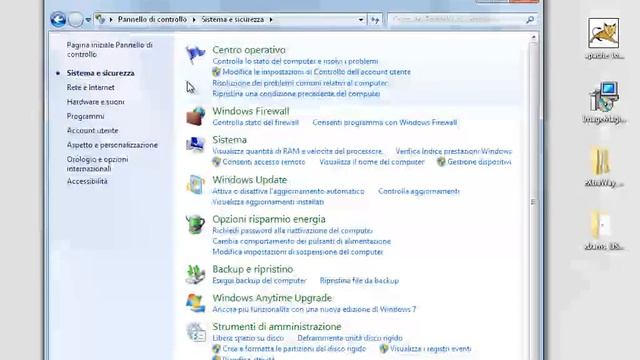
Task: Click Visualizza i registri eventi link
Action: point(430,349)
